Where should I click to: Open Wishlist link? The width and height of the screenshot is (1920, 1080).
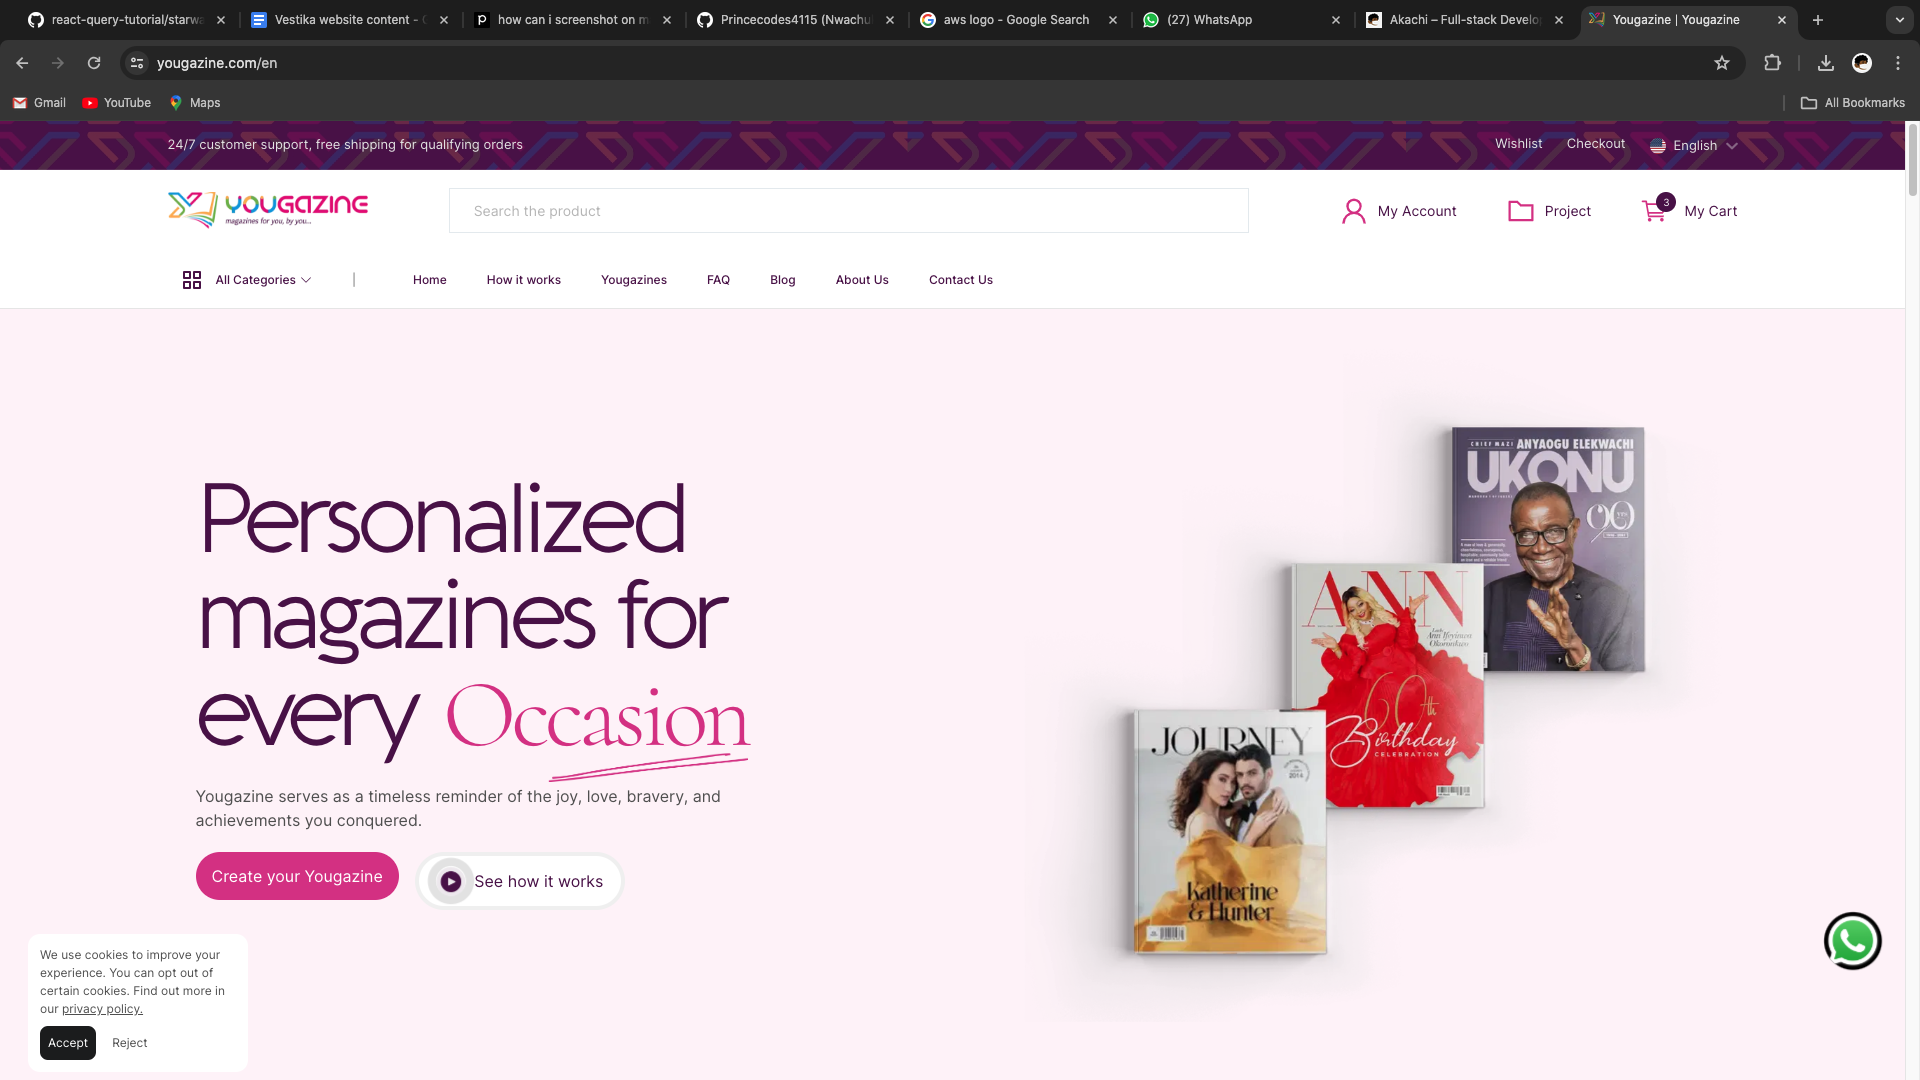[1518, 144]
